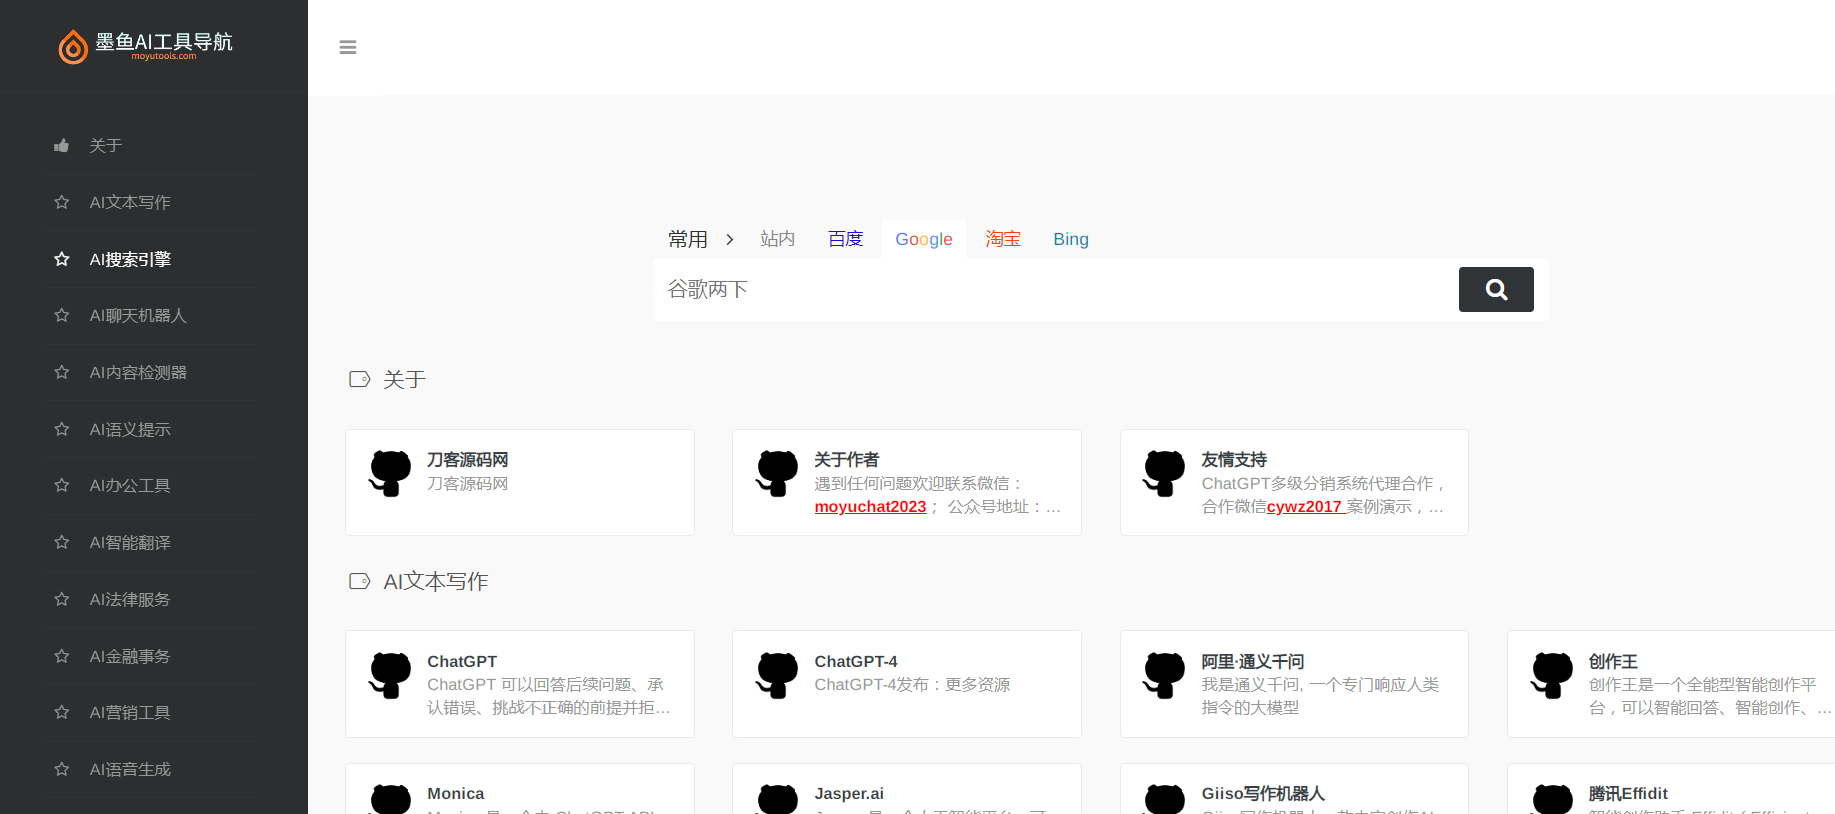
Task: Switch to the 百度 search tab
Action: [x=845, y=239]
